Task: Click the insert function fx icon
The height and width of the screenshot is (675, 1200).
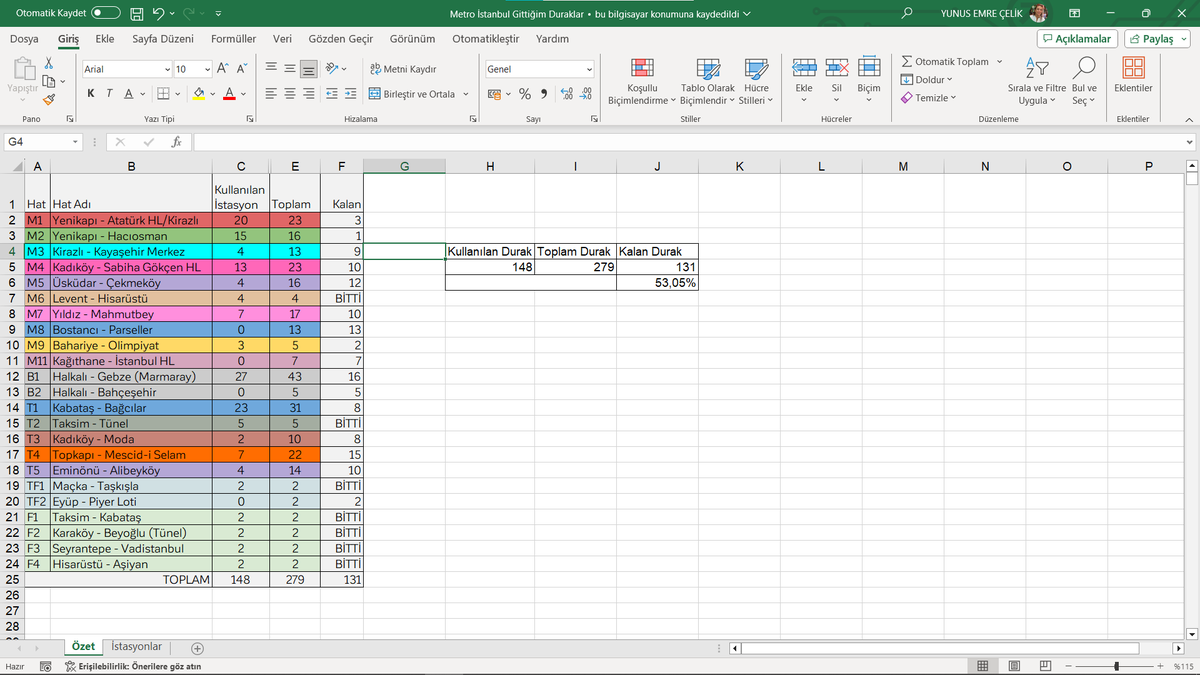Action: [x=176, y=142]
